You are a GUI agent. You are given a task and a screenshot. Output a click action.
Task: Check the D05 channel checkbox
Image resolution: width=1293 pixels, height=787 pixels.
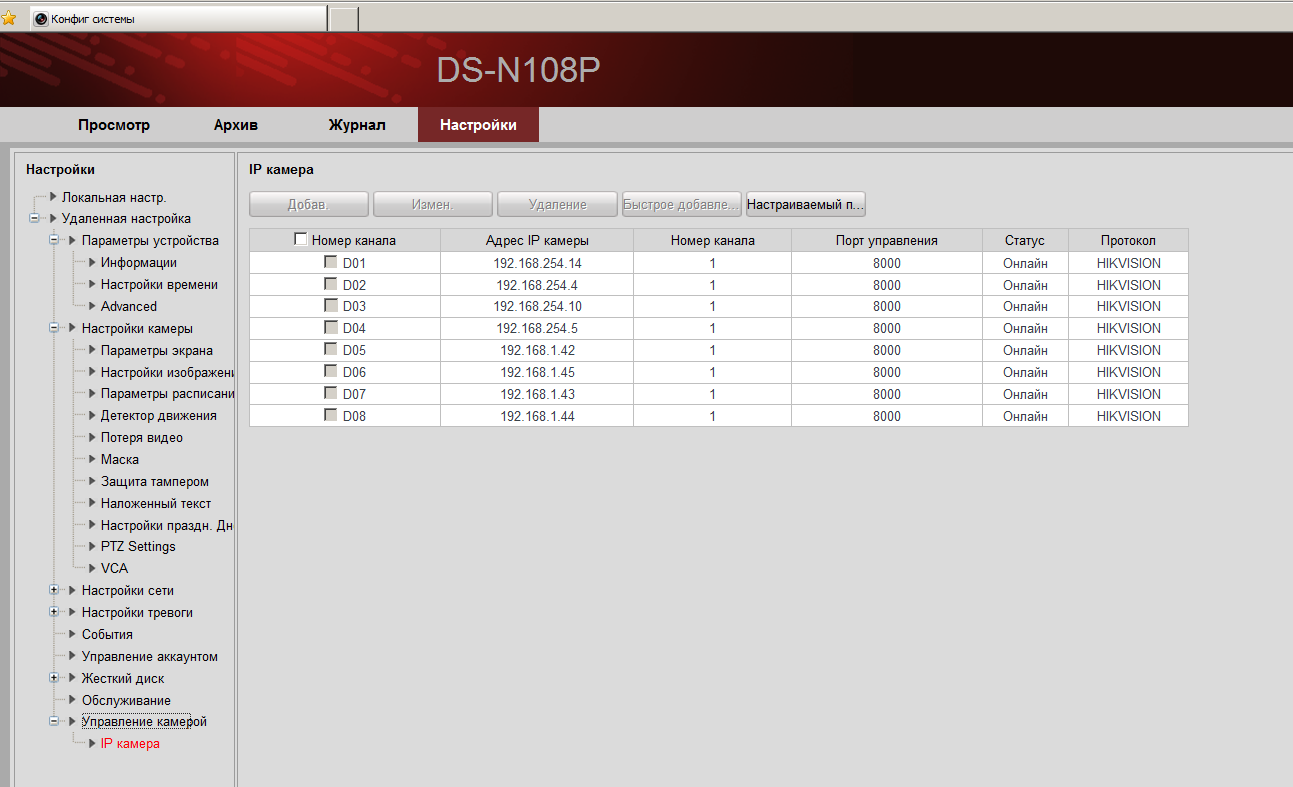click(x=330, y=350)
